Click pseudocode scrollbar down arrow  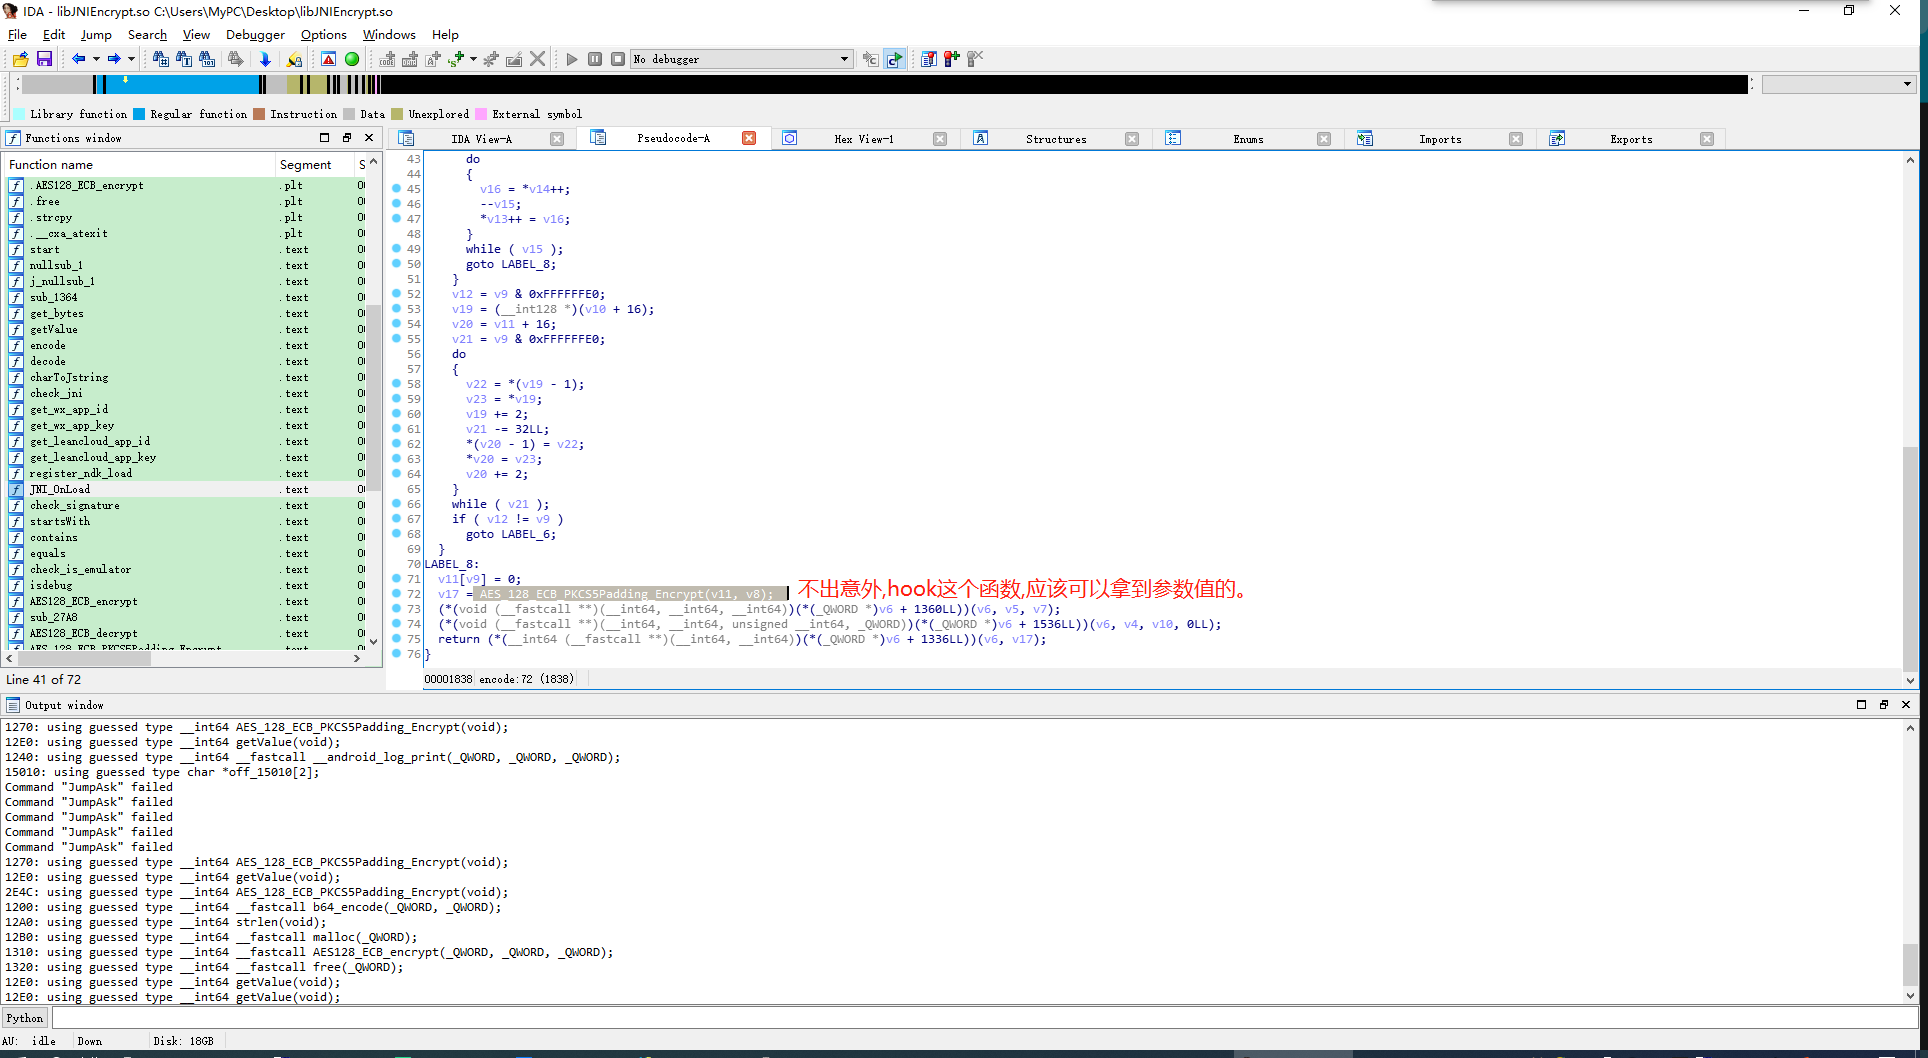(1910, 680)
